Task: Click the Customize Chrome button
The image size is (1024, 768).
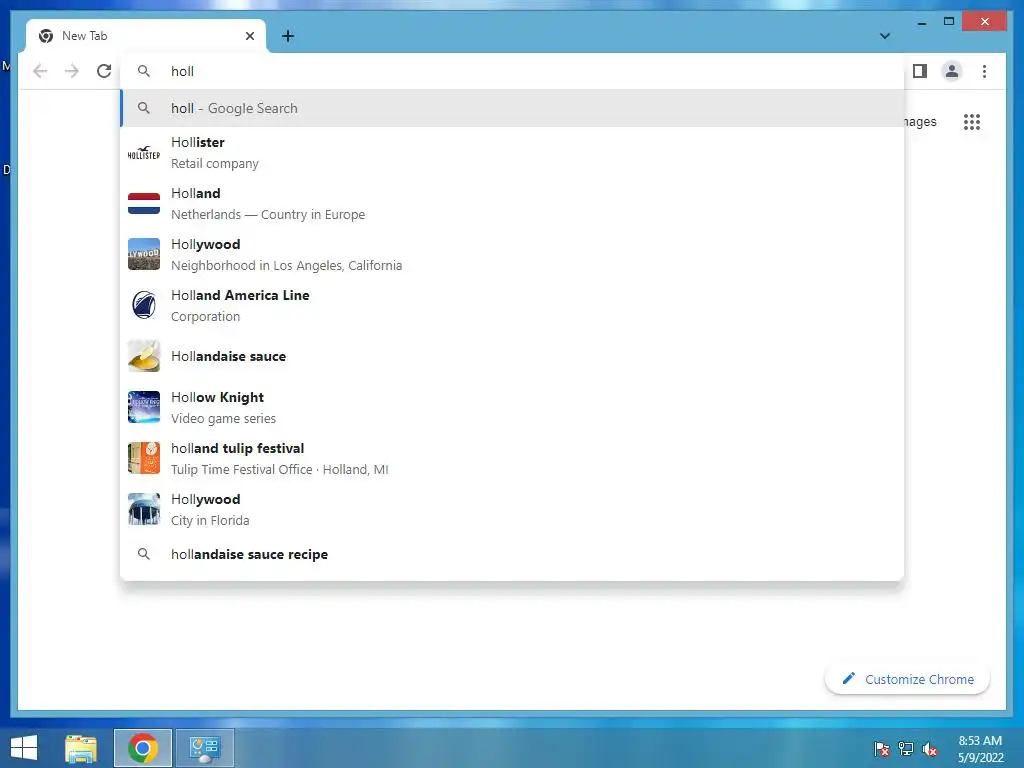Action: (907, 679)
